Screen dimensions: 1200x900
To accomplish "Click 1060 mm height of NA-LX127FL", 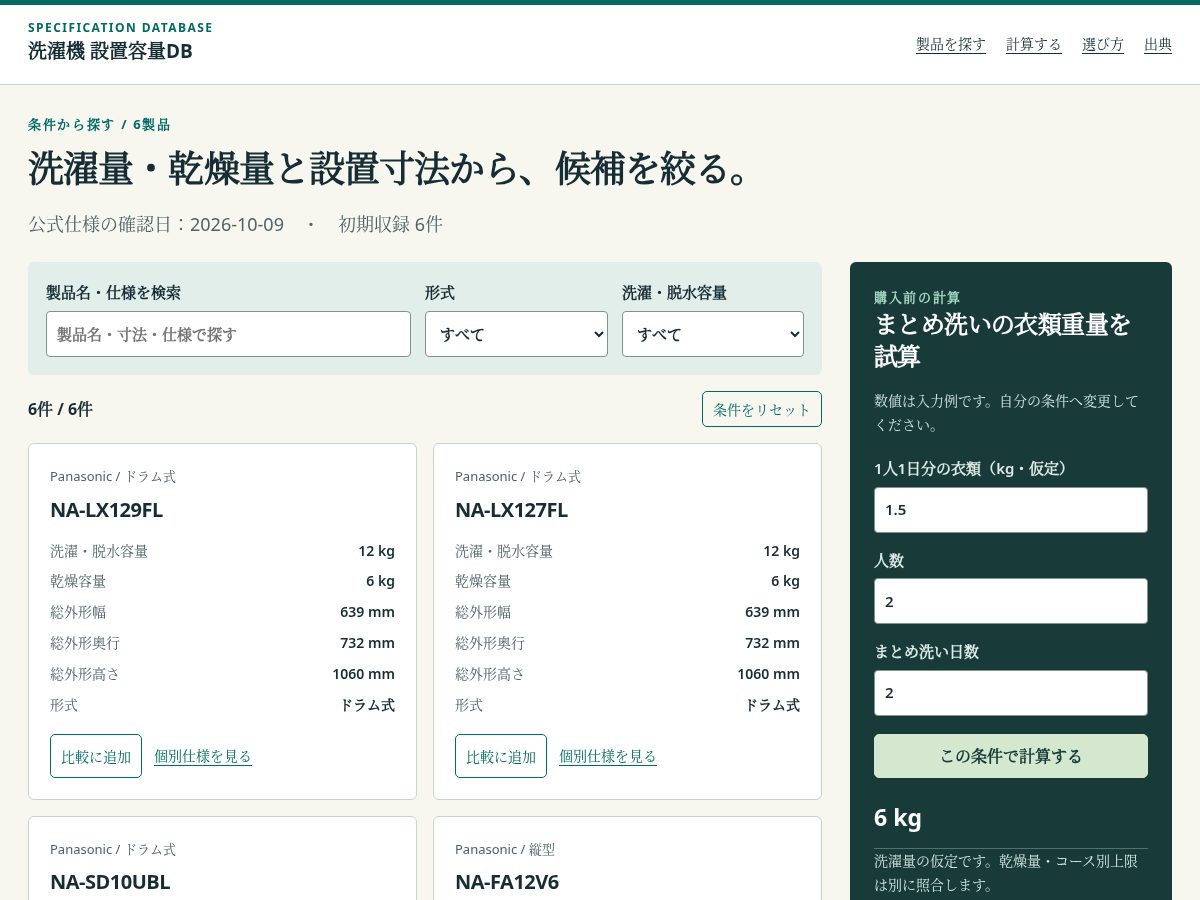I will pos(768,674).
